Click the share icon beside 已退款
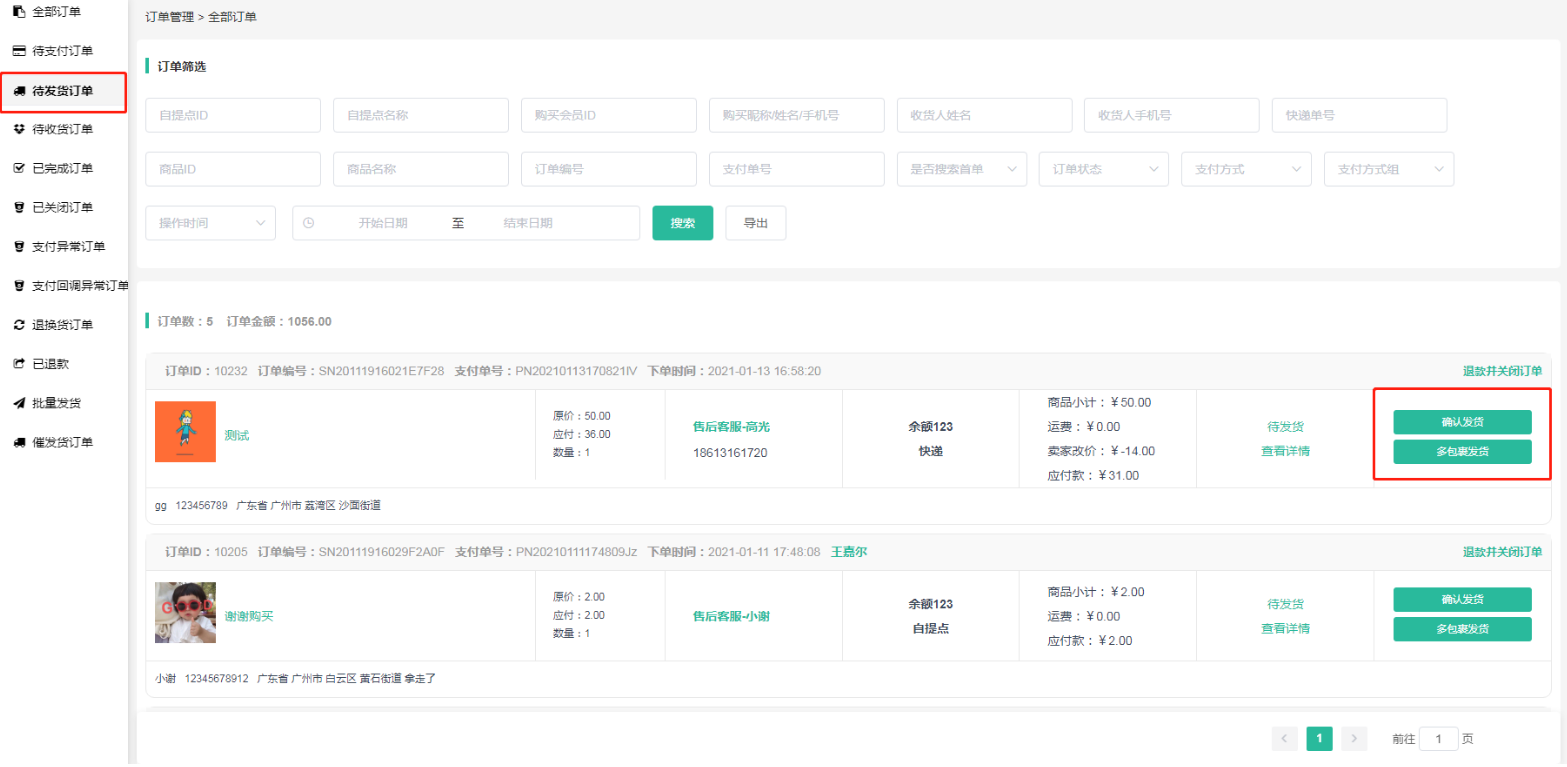The image size is (1567, 767). coord(18,364)
